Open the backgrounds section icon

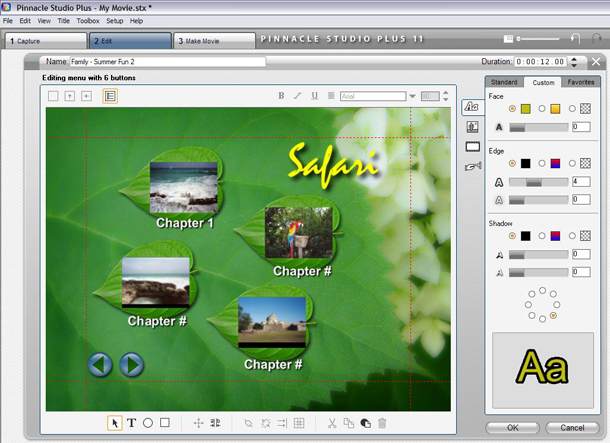pos(472,127)
